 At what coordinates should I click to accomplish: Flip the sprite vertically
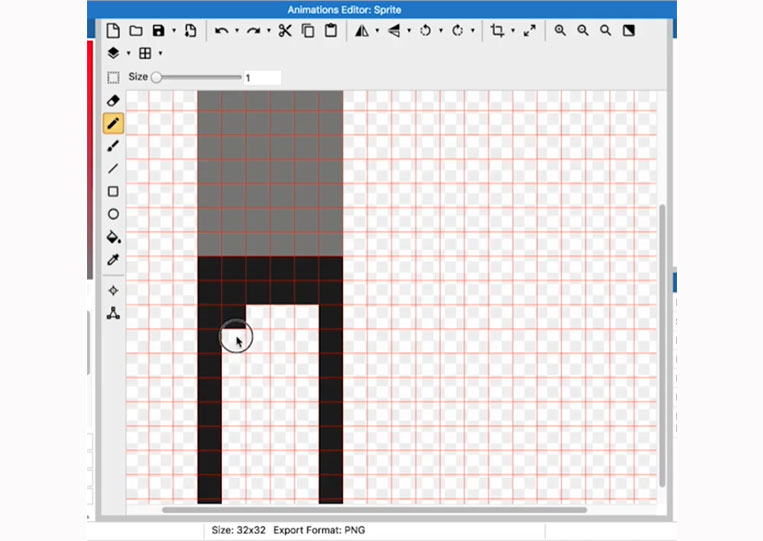click(394, 31)
